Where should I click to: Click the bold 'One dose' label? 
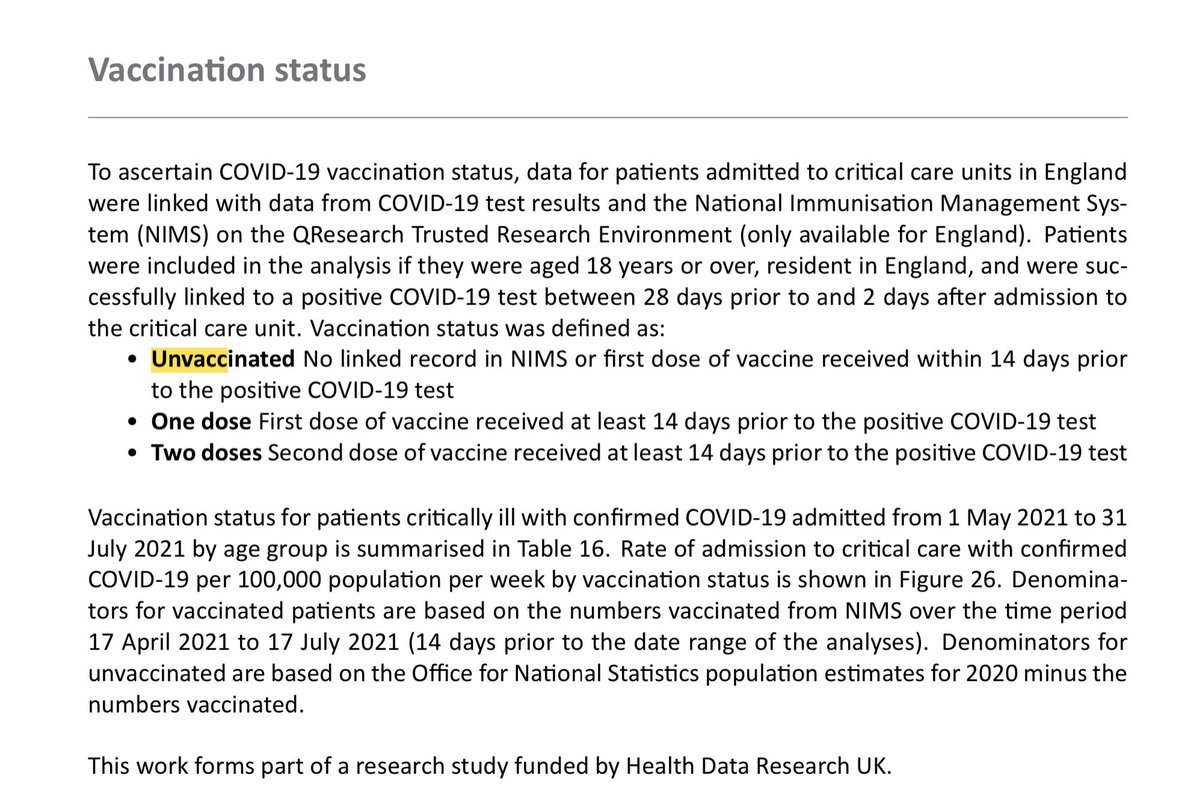tap(200, 421)
